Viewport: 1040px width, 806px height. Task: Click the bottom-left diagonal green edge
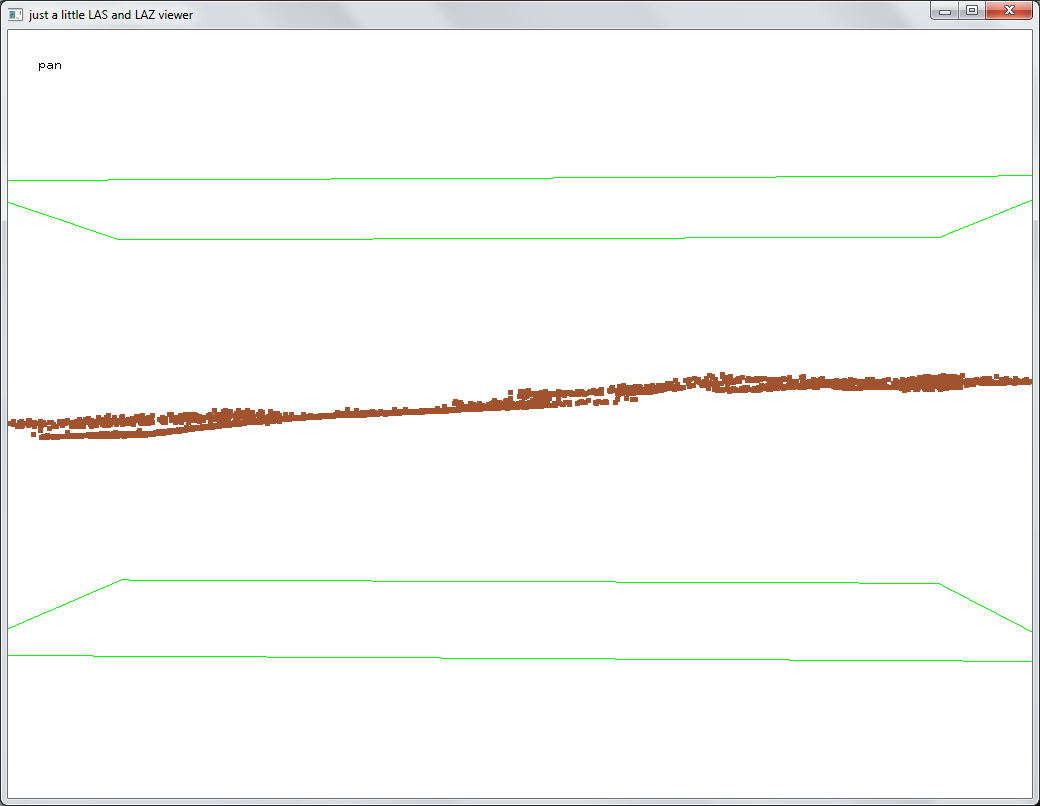click(65, 604)
